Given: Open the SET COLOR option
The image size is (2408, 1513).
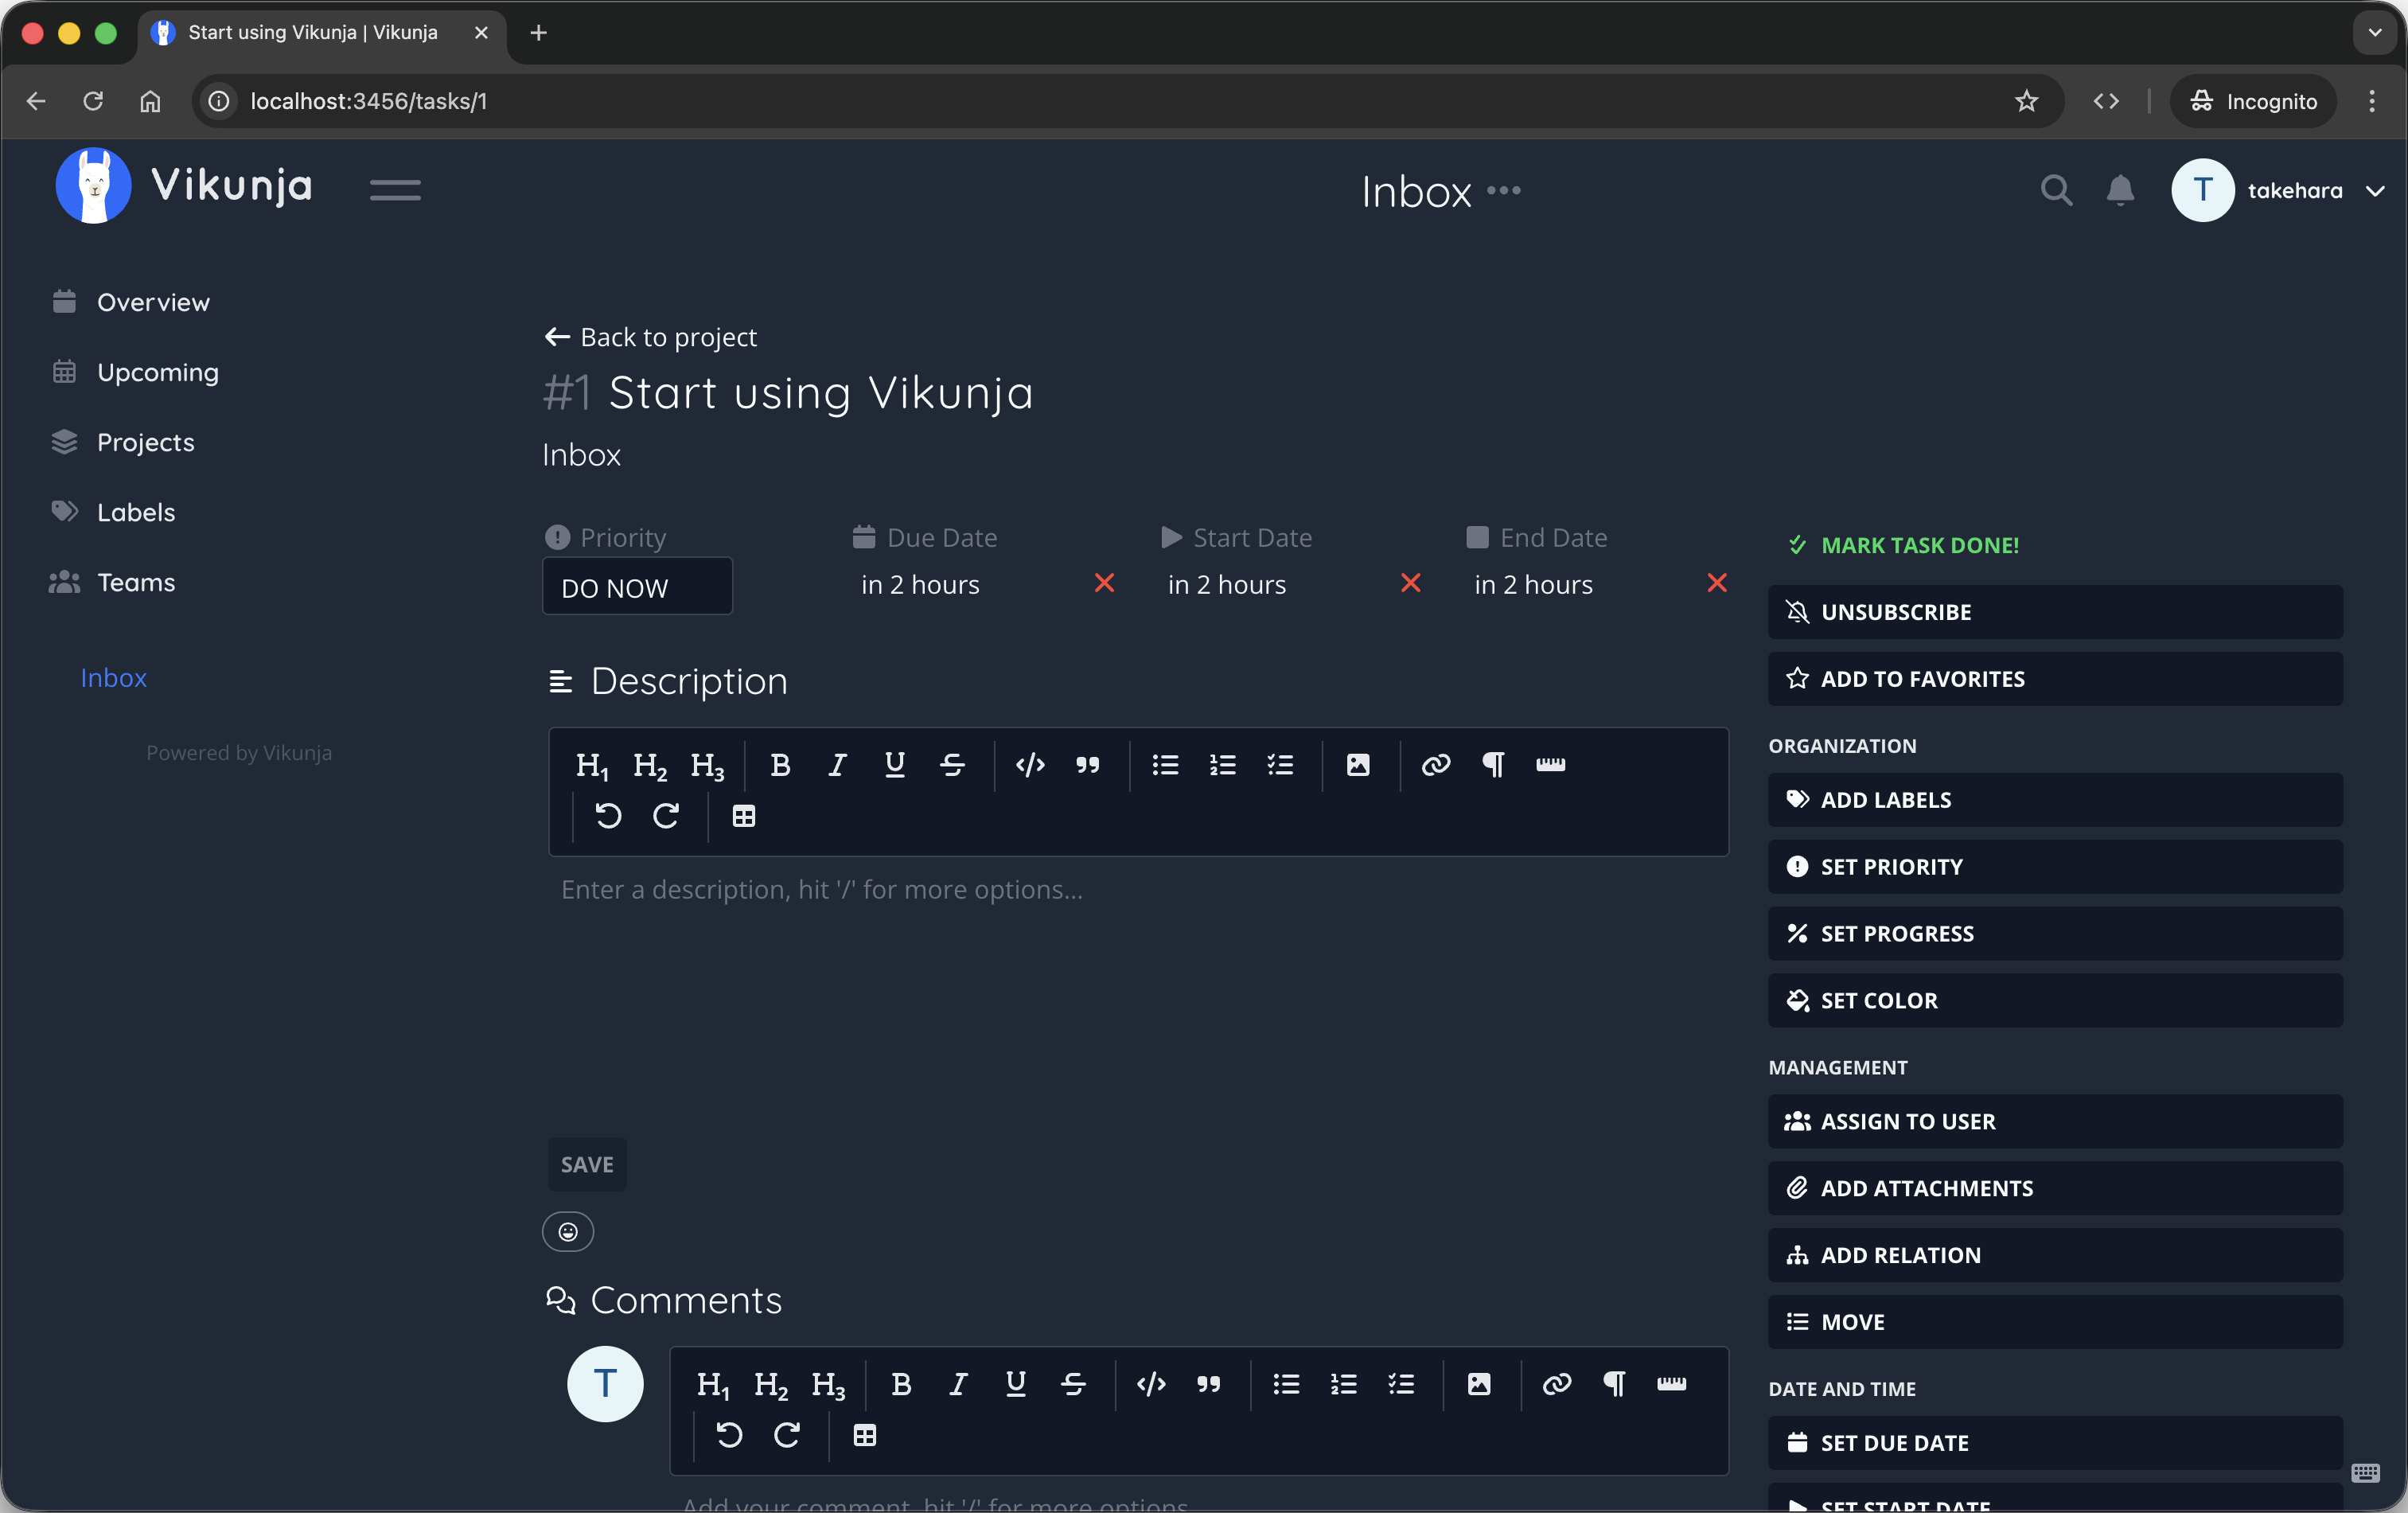Looking at the screenshot, I should (x=2052, y=1000).
